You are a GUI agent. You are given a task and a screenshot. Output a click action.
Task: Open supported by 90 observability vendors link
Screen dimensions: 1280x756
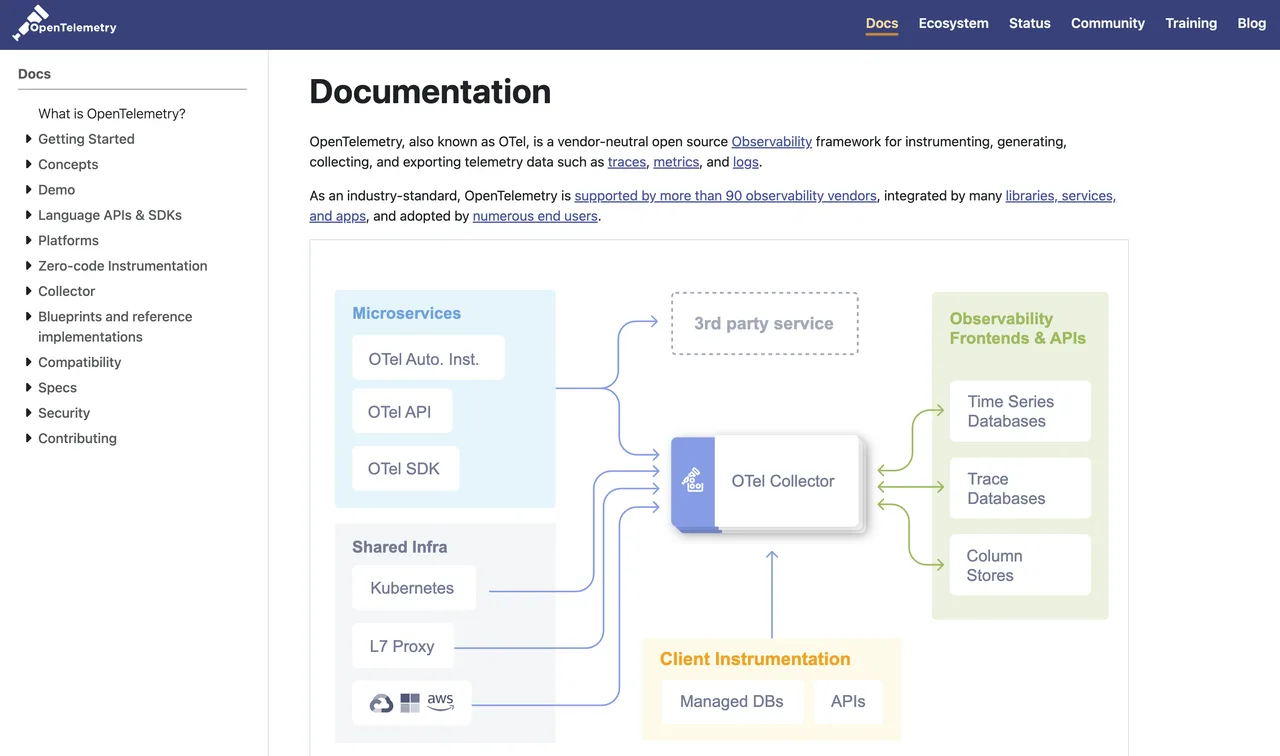[725, 196]
